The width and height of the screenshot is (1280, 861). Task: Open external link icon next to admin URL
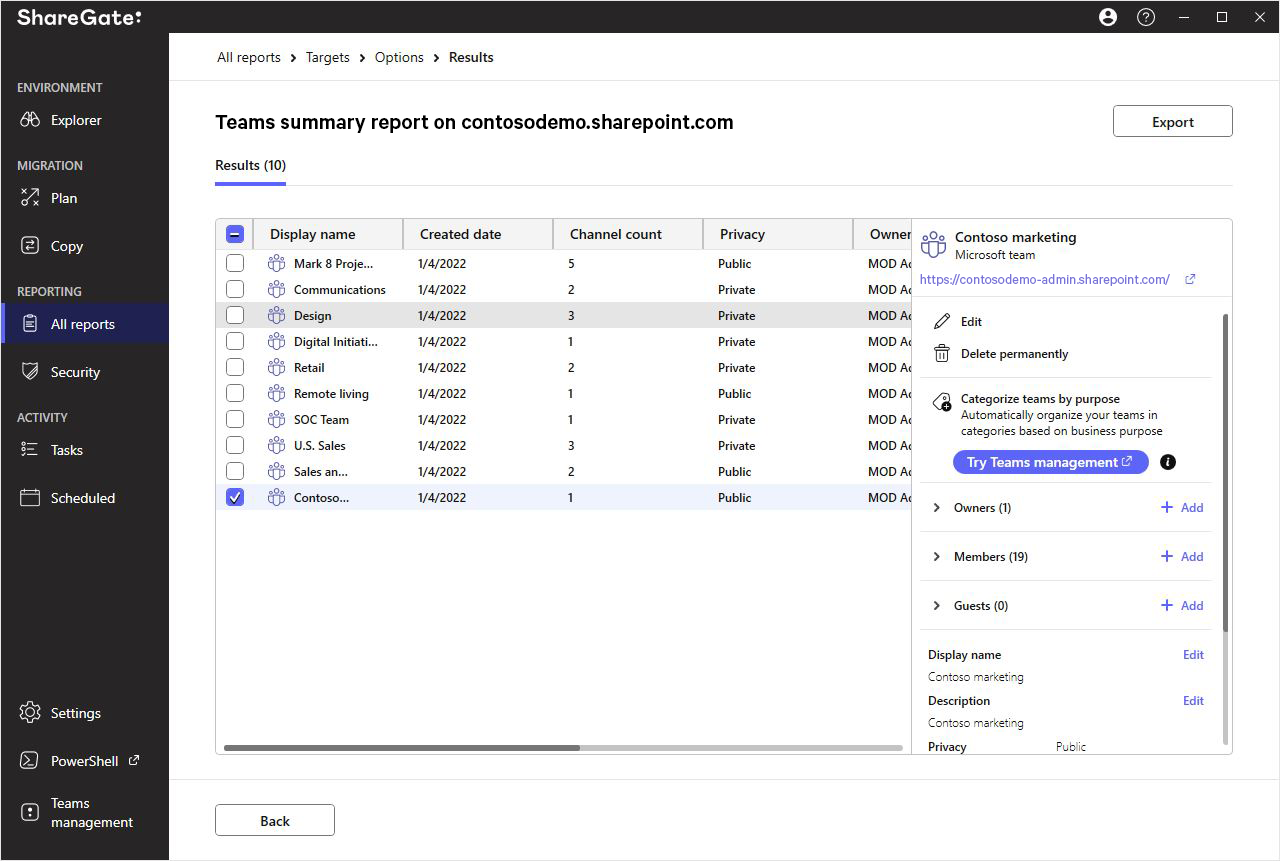point(1190,280)
